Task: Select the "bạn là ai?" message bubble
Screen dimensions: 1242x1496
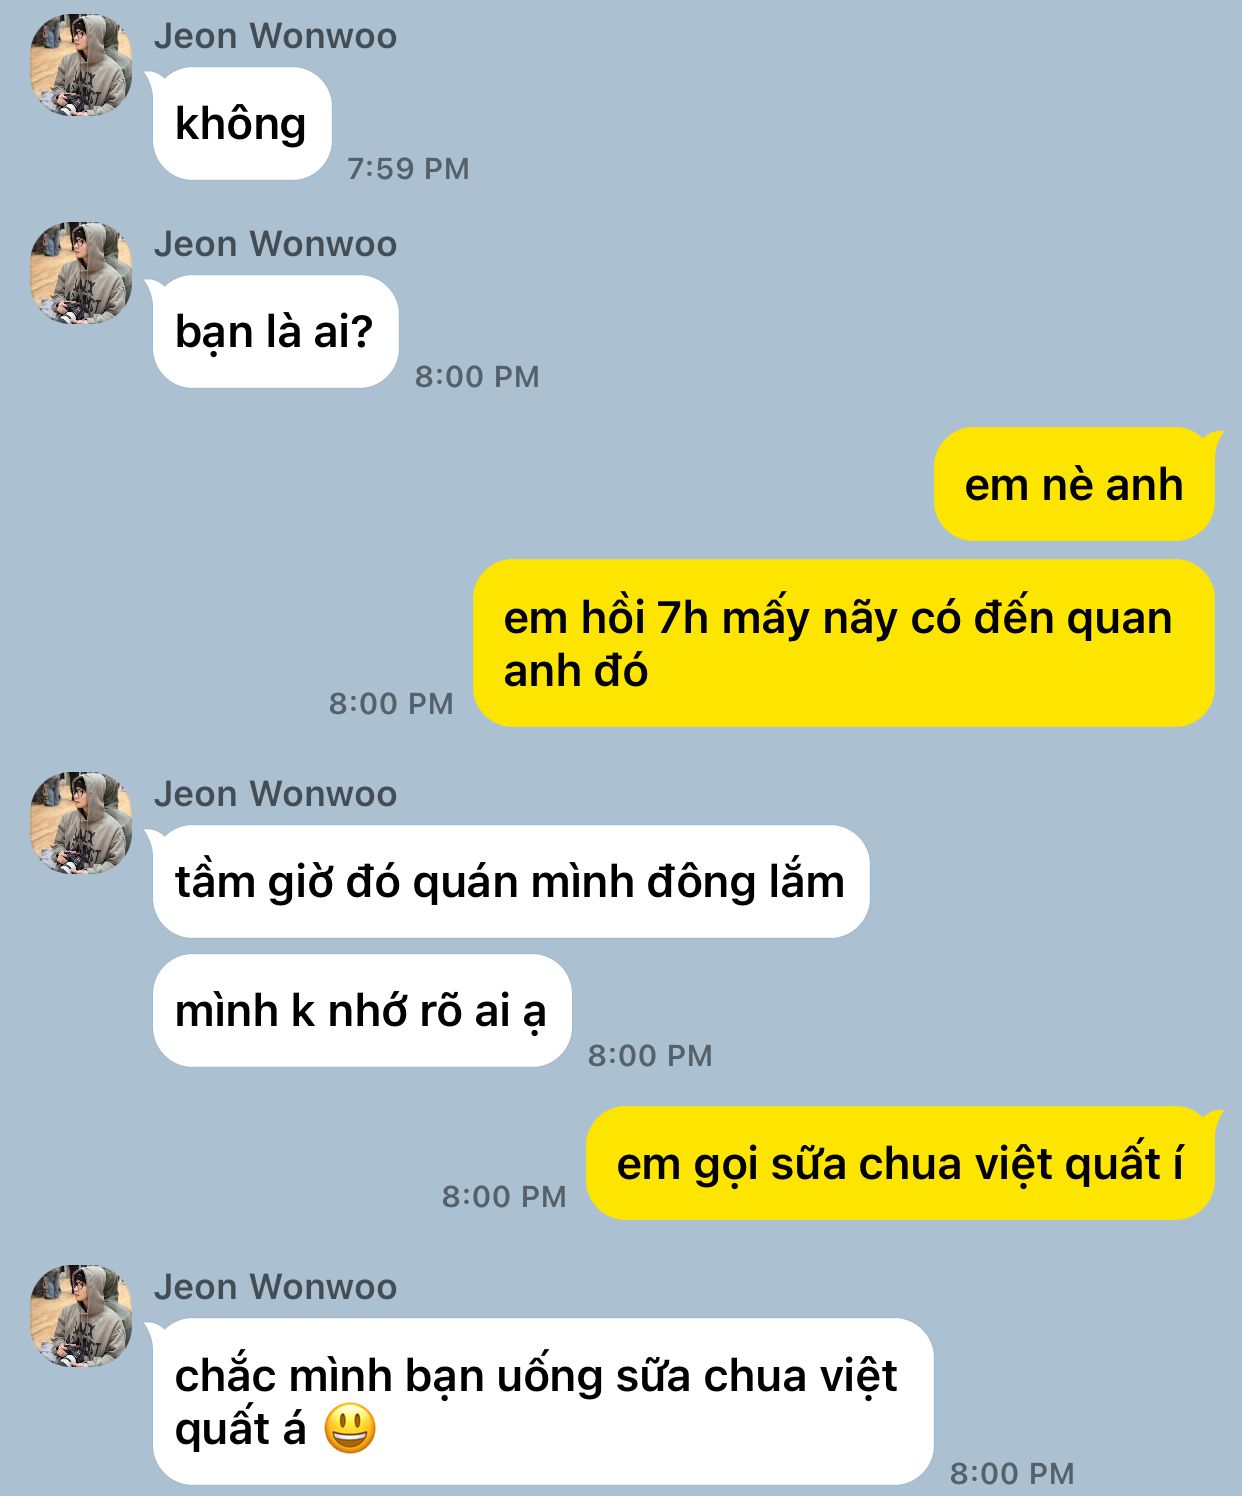Action: (275, 332)
